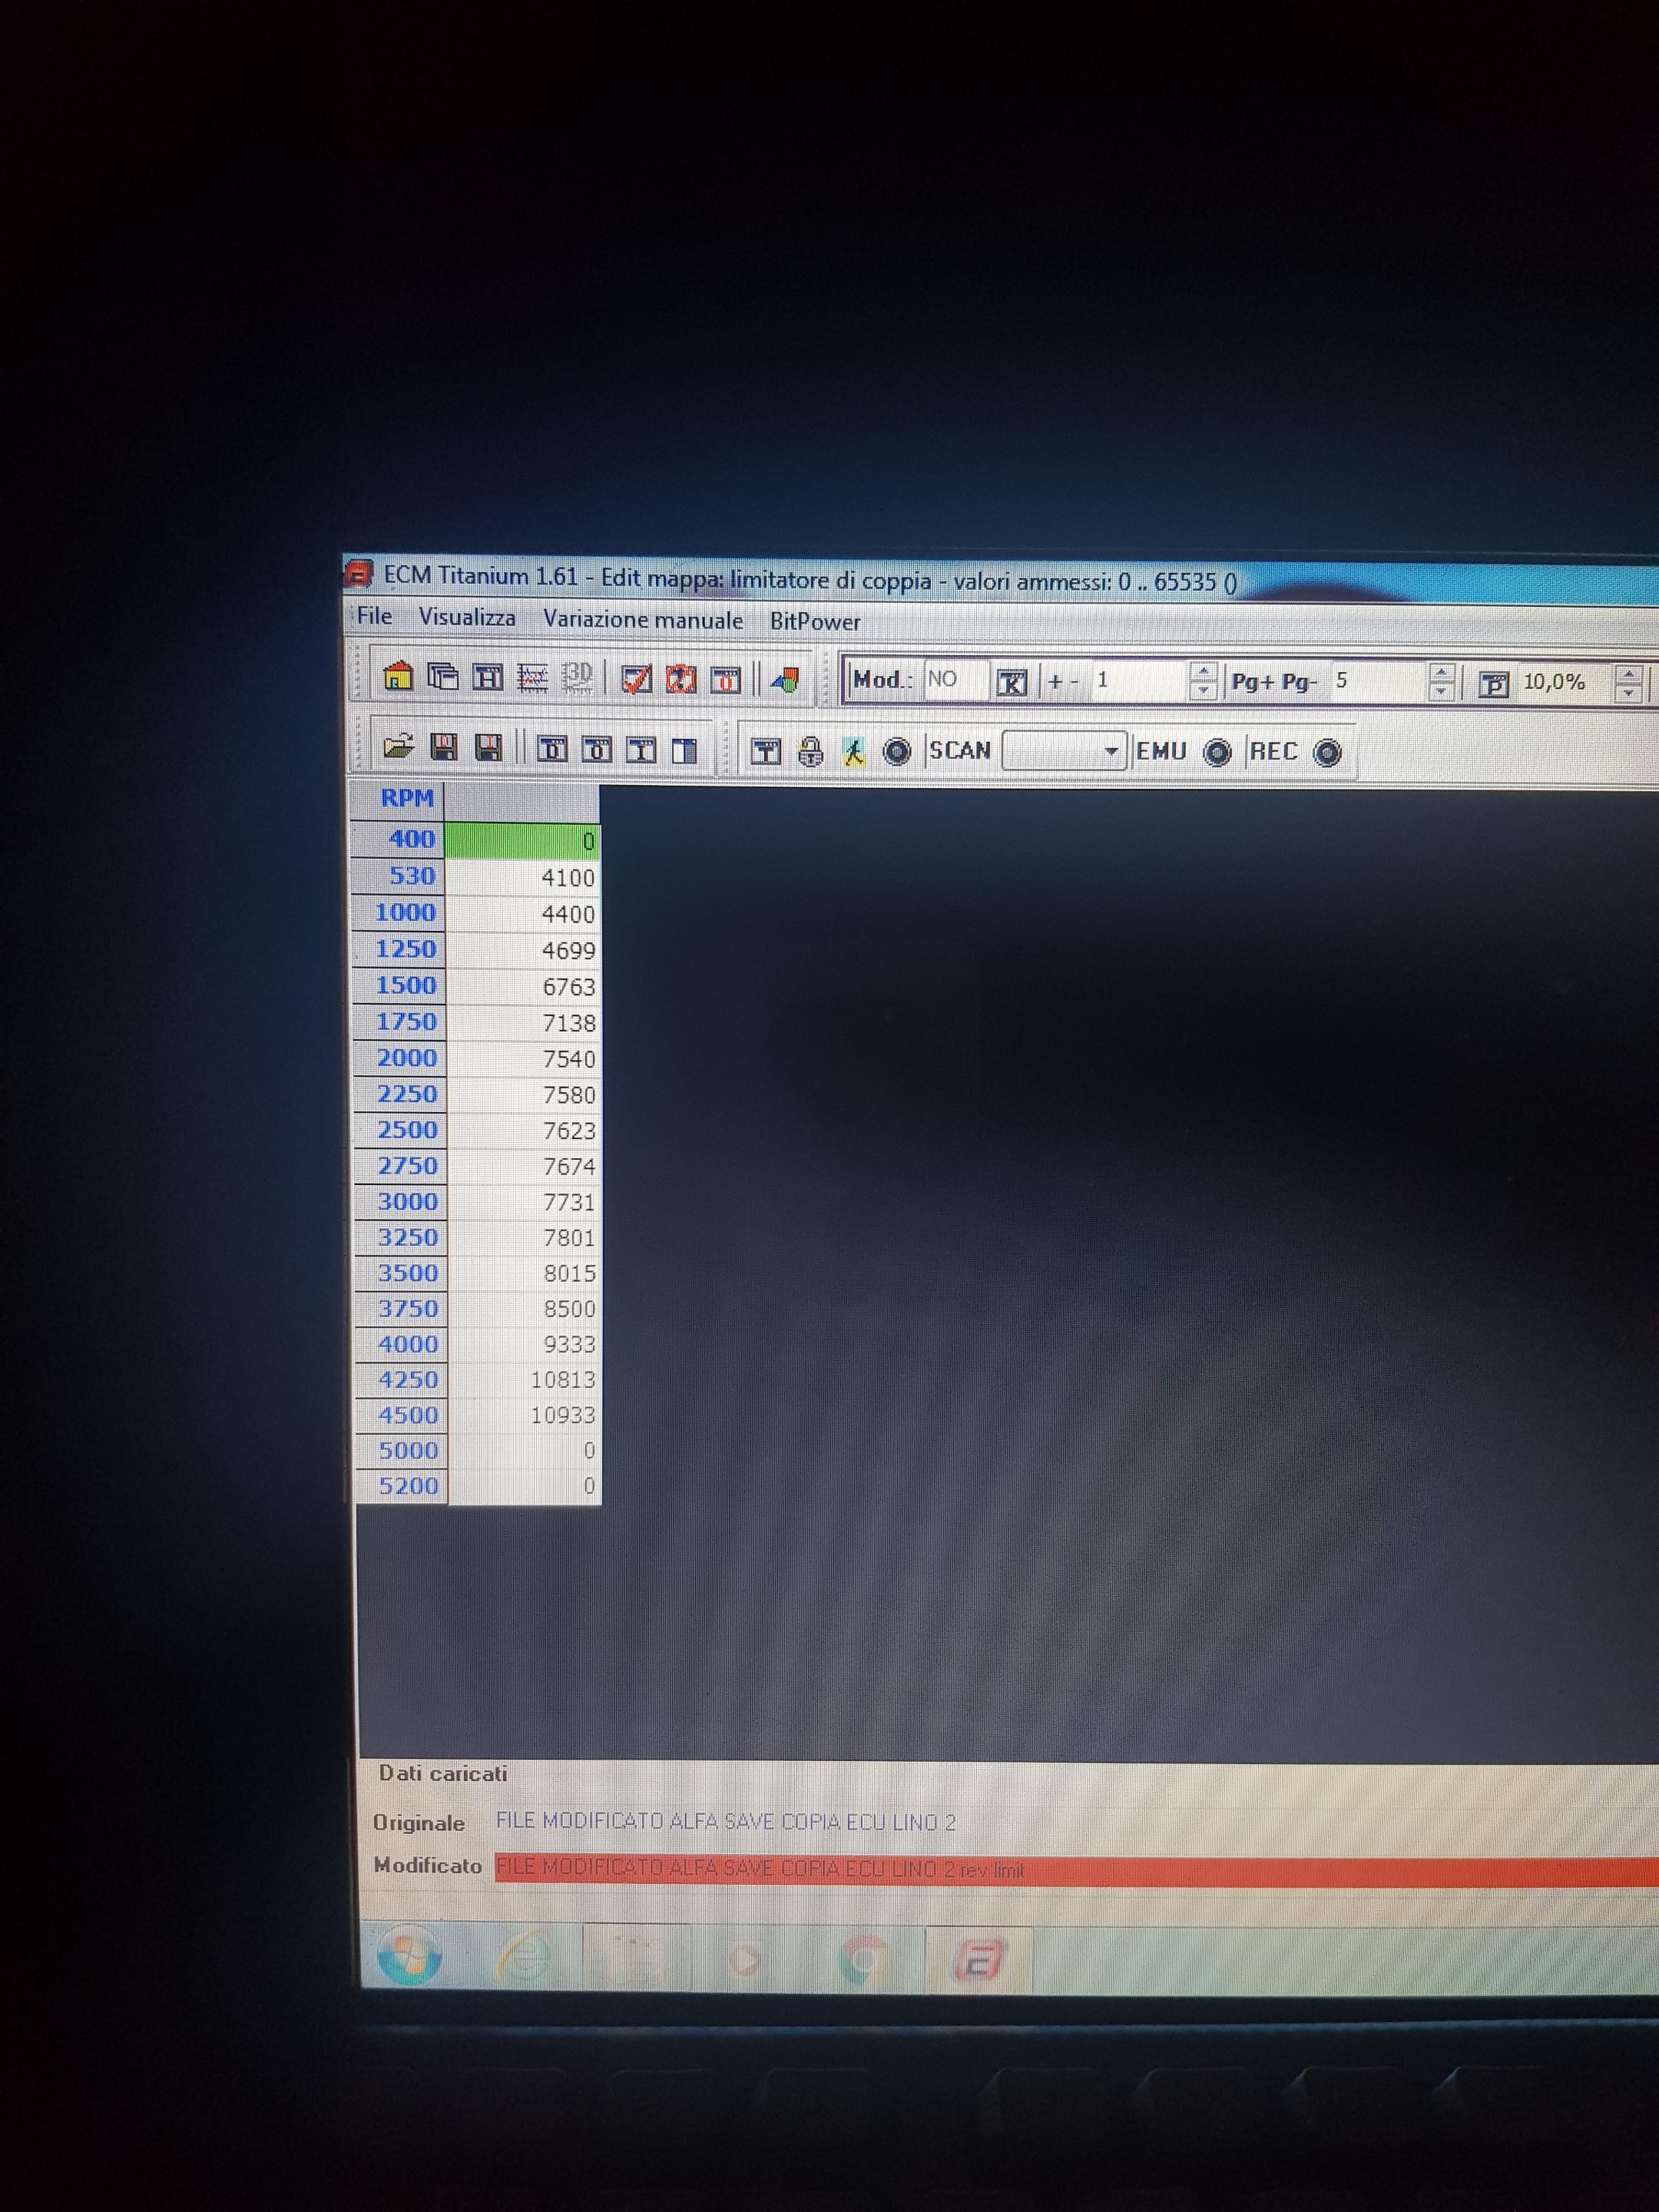This screenshot has width=1659, height=2212.
Task: Click the H window toolbar icon
Action: [x=487, y=678]
